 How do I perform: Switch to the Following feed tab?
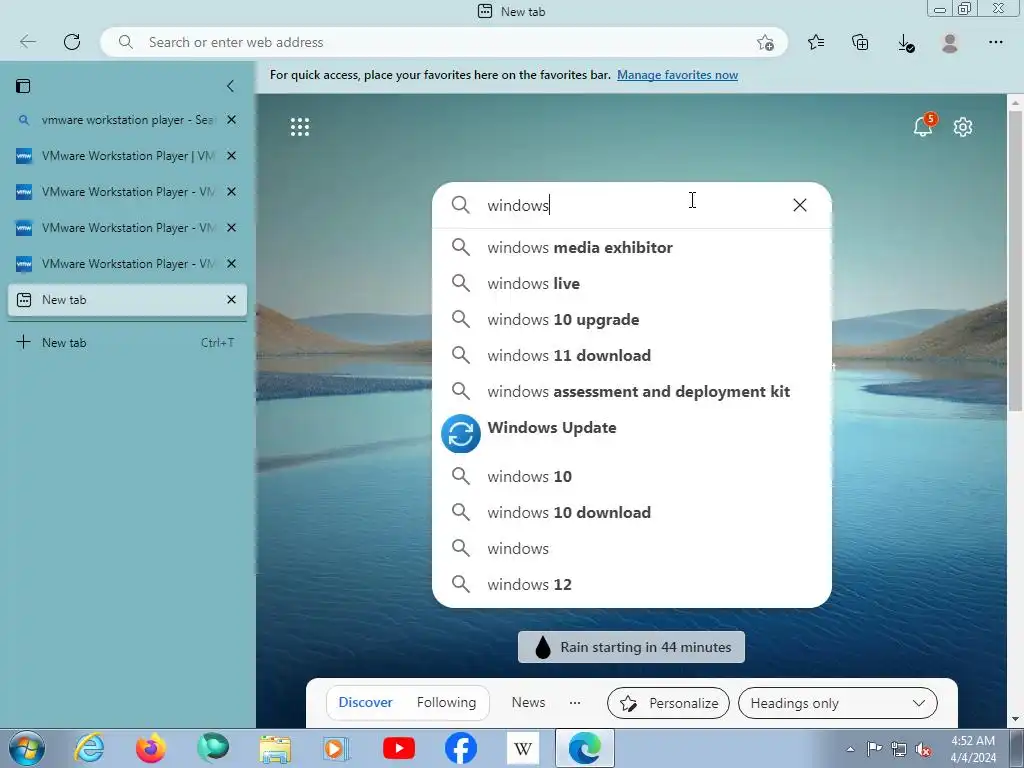pyautogui.click(x=446, y=703)
